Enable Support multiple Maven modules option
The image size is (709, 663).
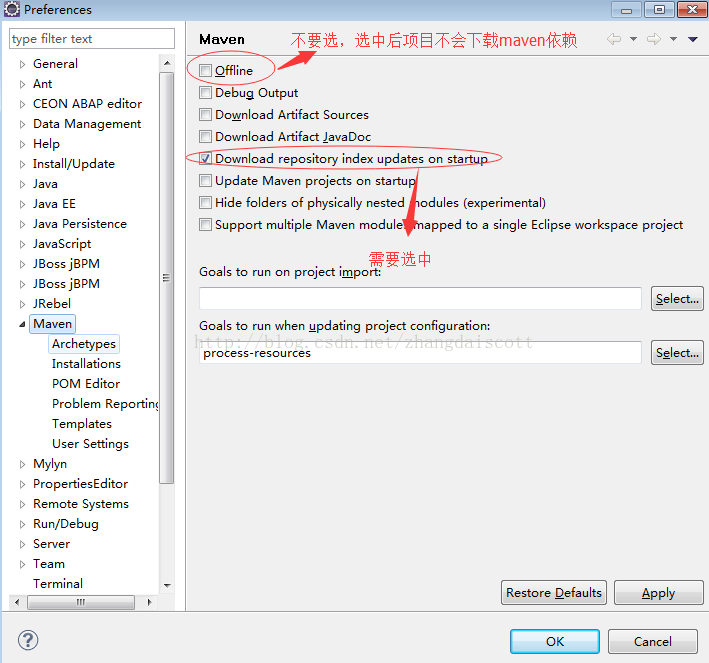tap(205, 224)
